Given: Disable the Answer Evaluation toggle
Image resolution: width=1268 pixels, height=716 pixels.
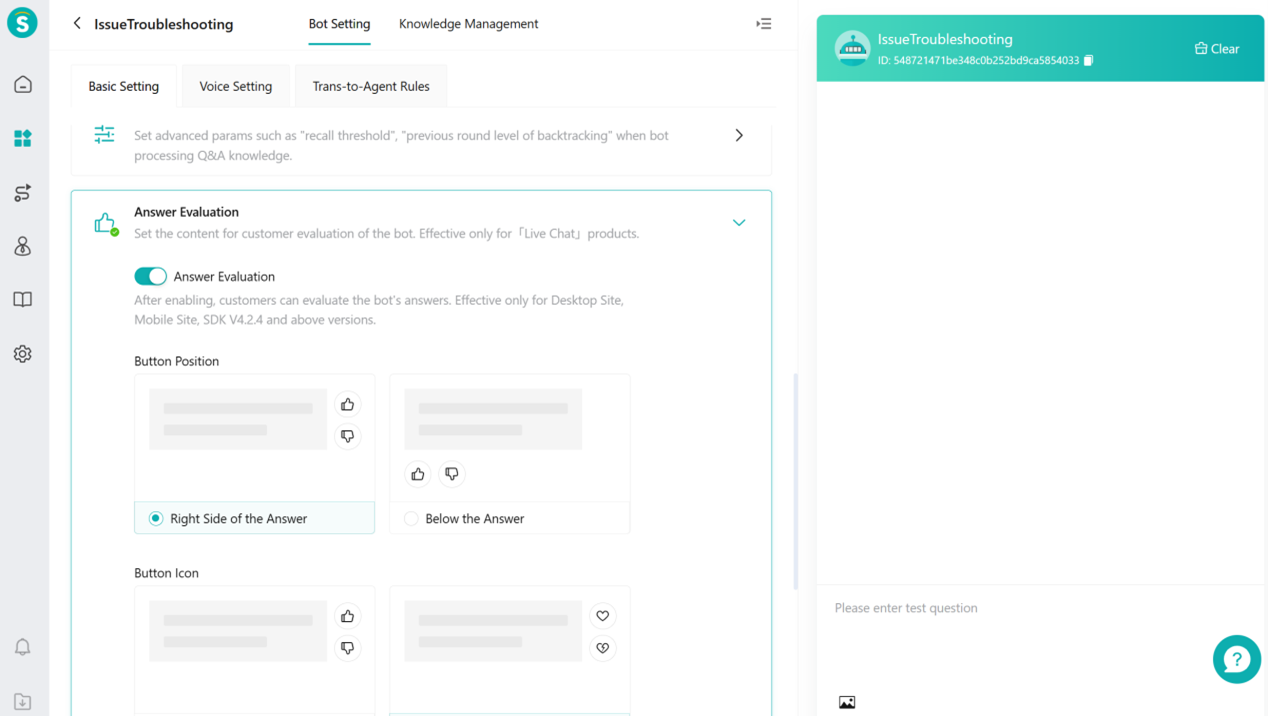Looking at the screenshot, I should 150,276.
